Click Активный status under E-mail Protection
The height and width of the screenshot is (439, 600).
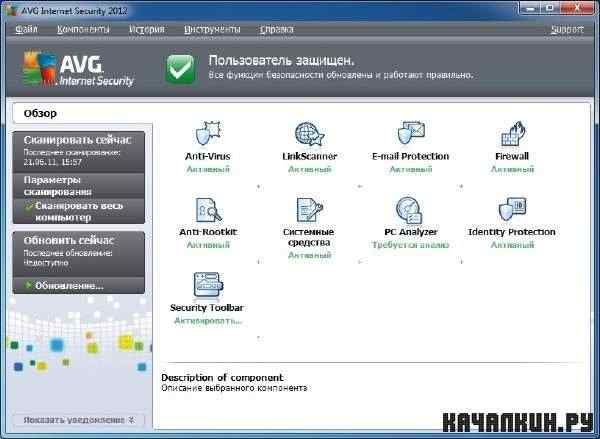(x=411, y=169)
